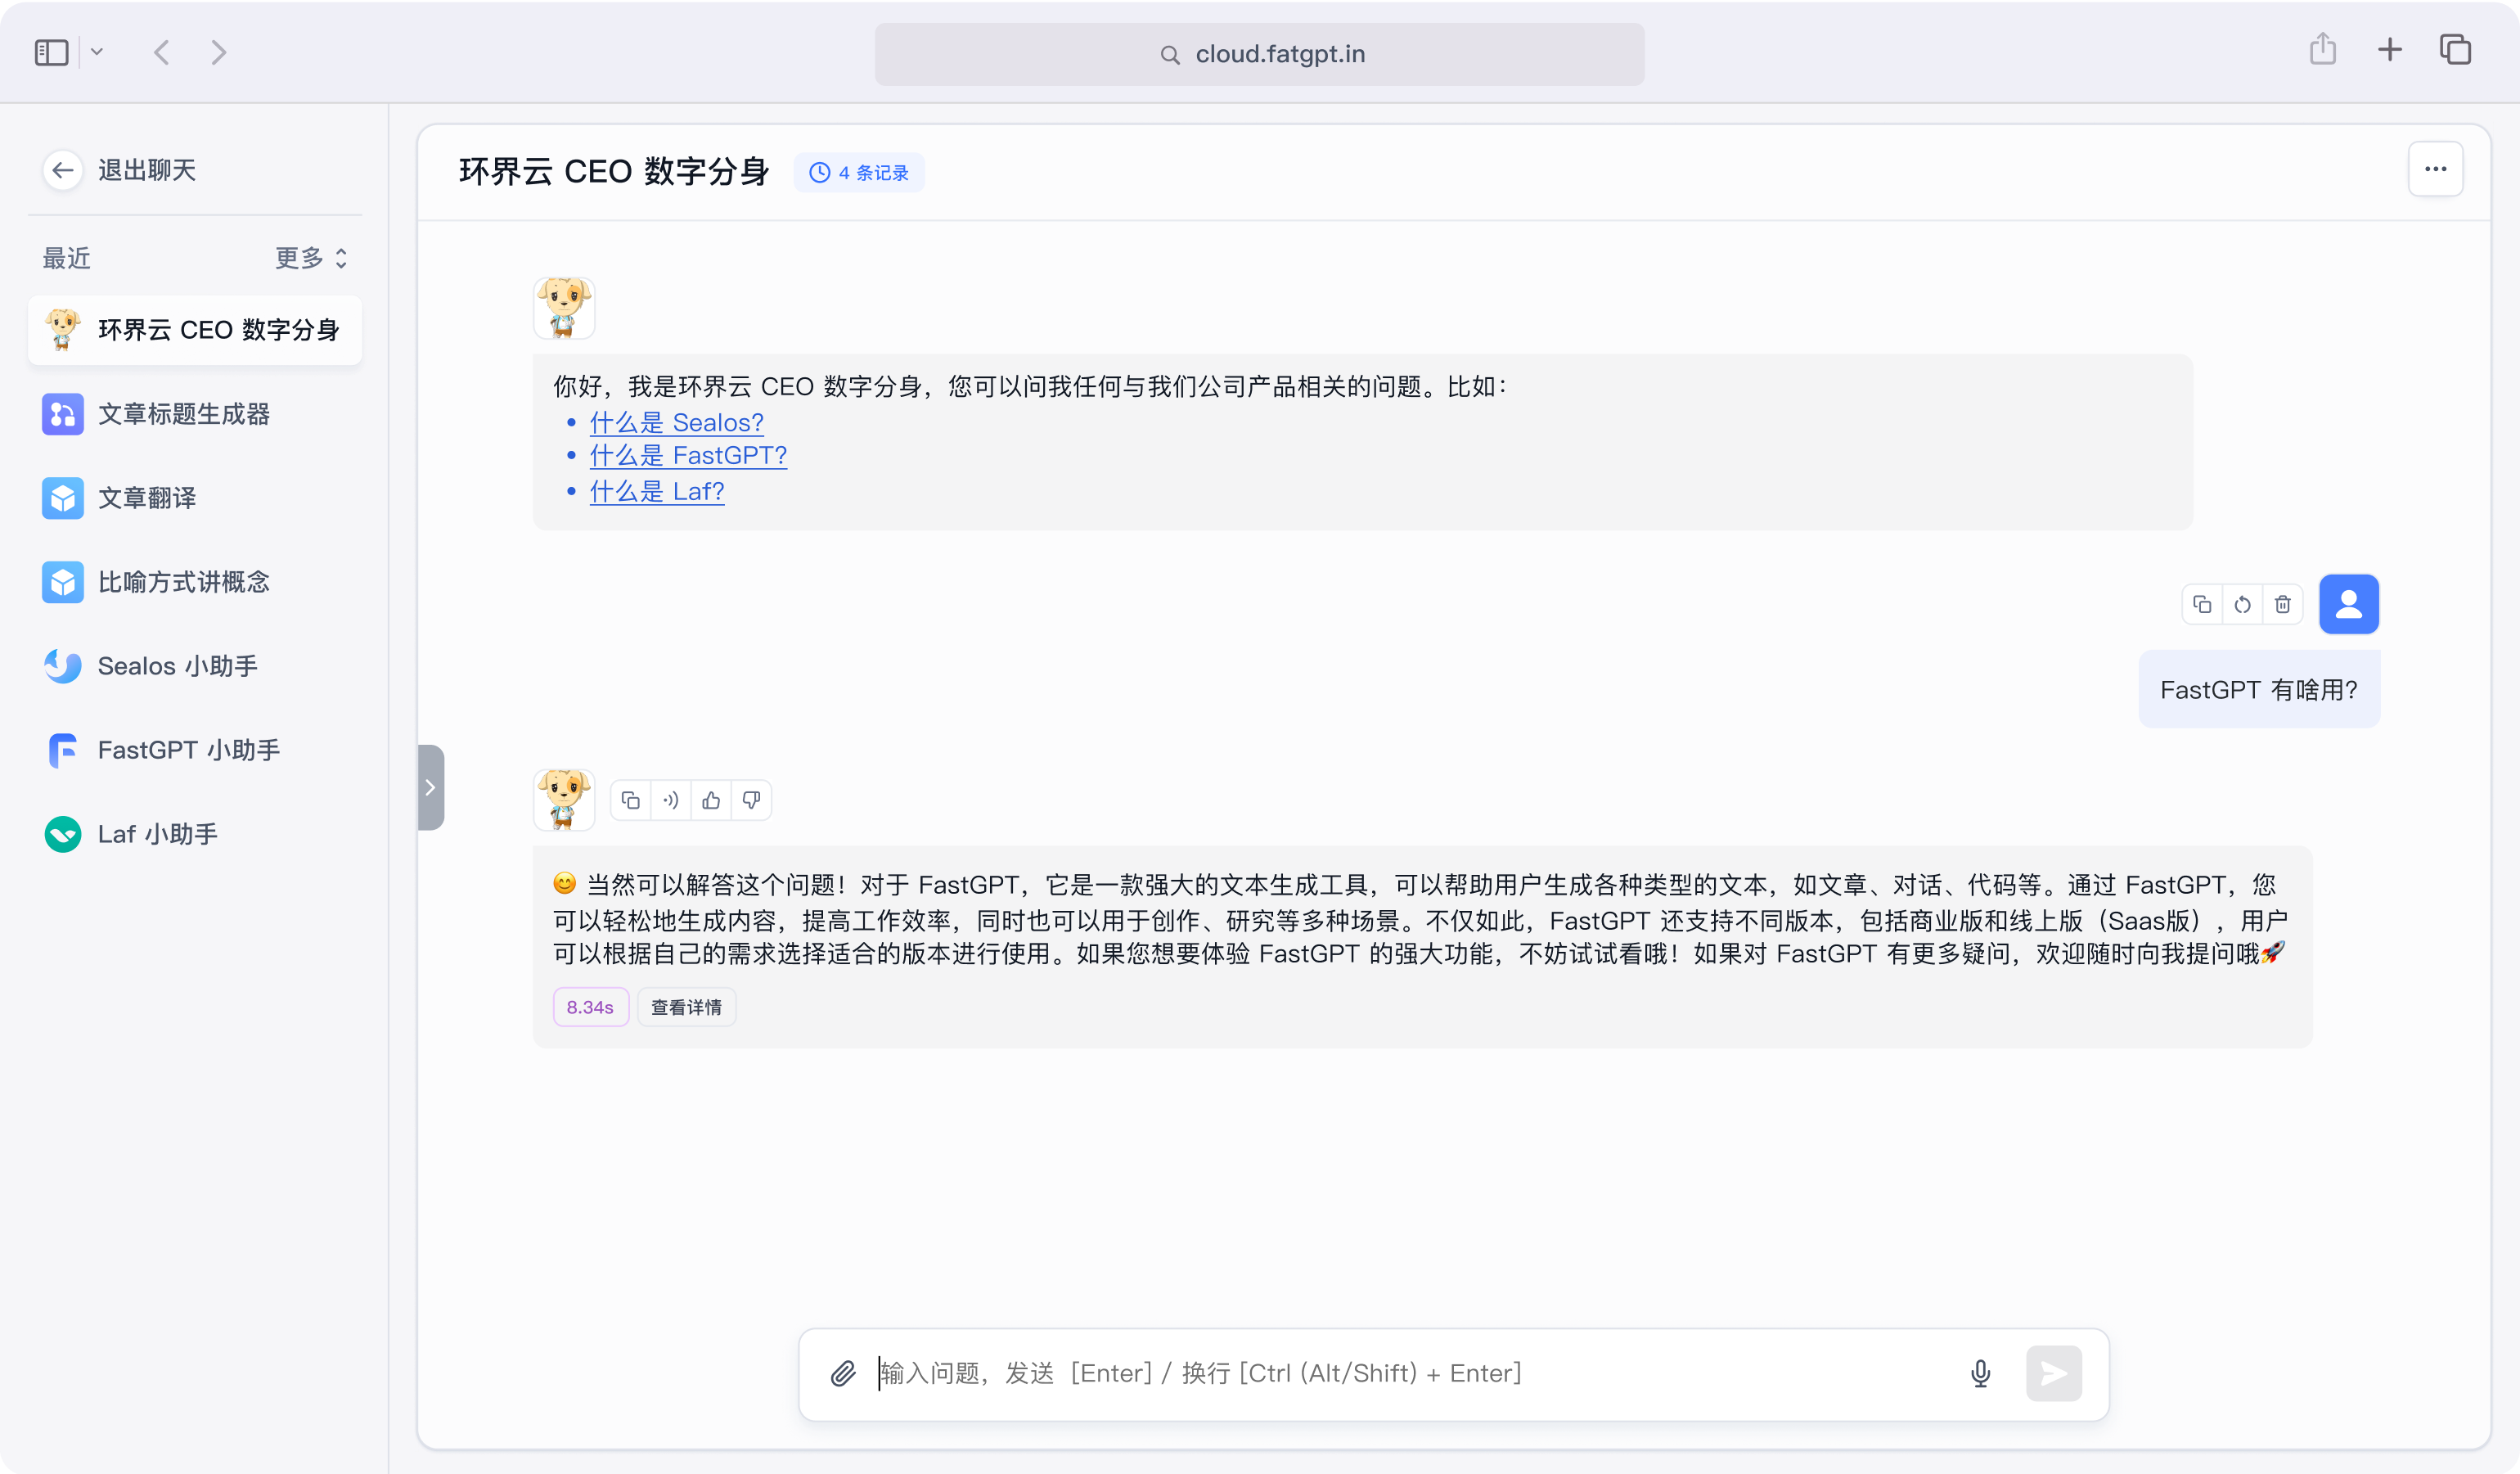The height and width of the screenshot is (1474, 2520).
Task: Select 环界云 CEO 数字分身 in sidebar
Action: coord(195,330)
